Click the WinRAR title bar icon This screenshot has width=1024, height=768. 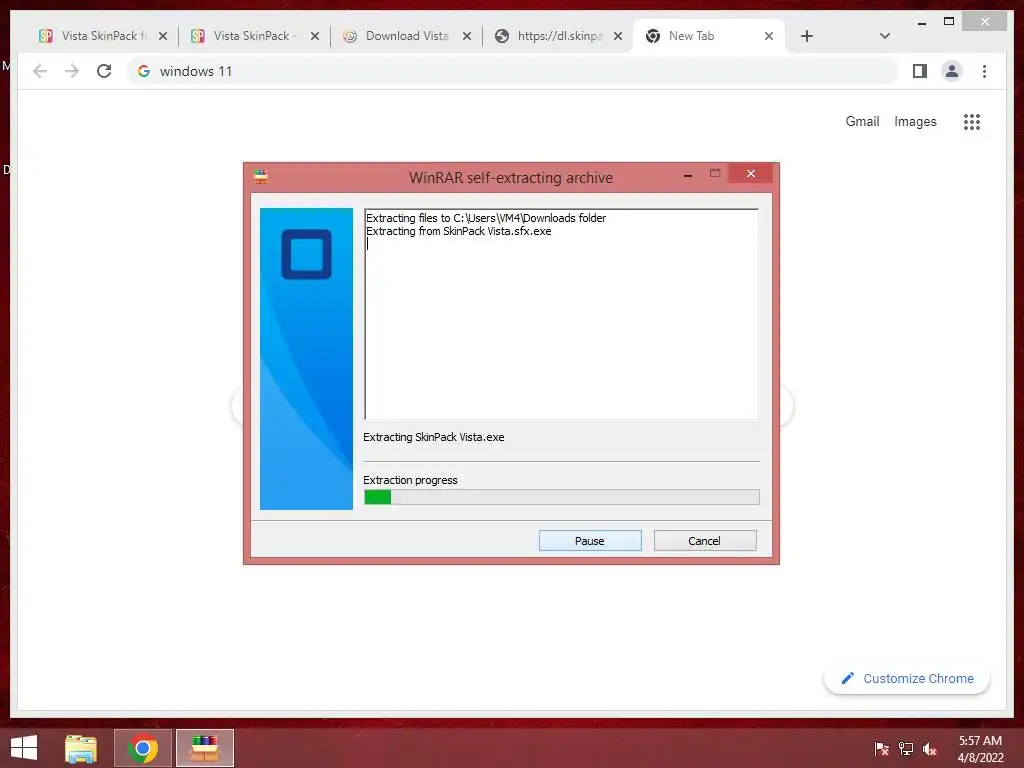point(261,176)
